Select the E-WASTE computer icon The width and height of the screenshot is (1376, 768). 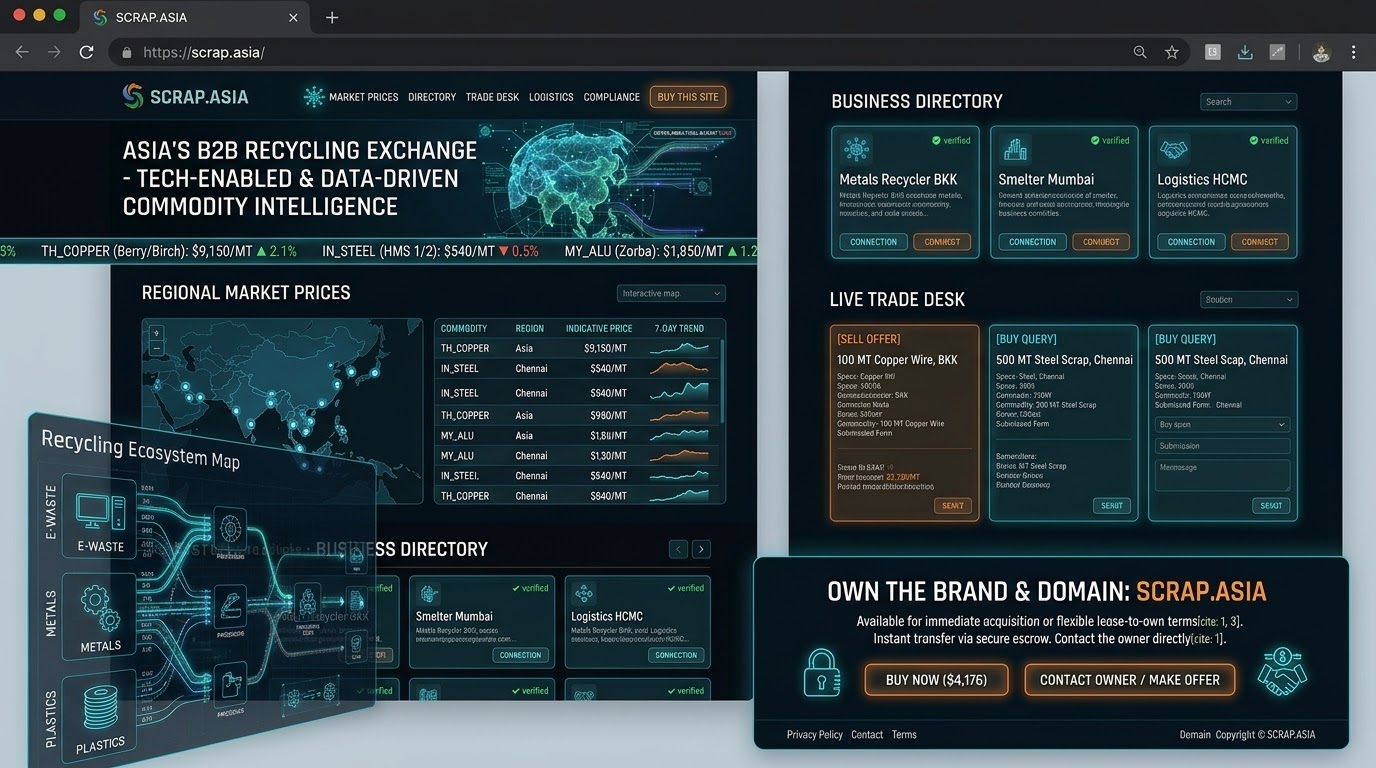[x=100, y=511]
